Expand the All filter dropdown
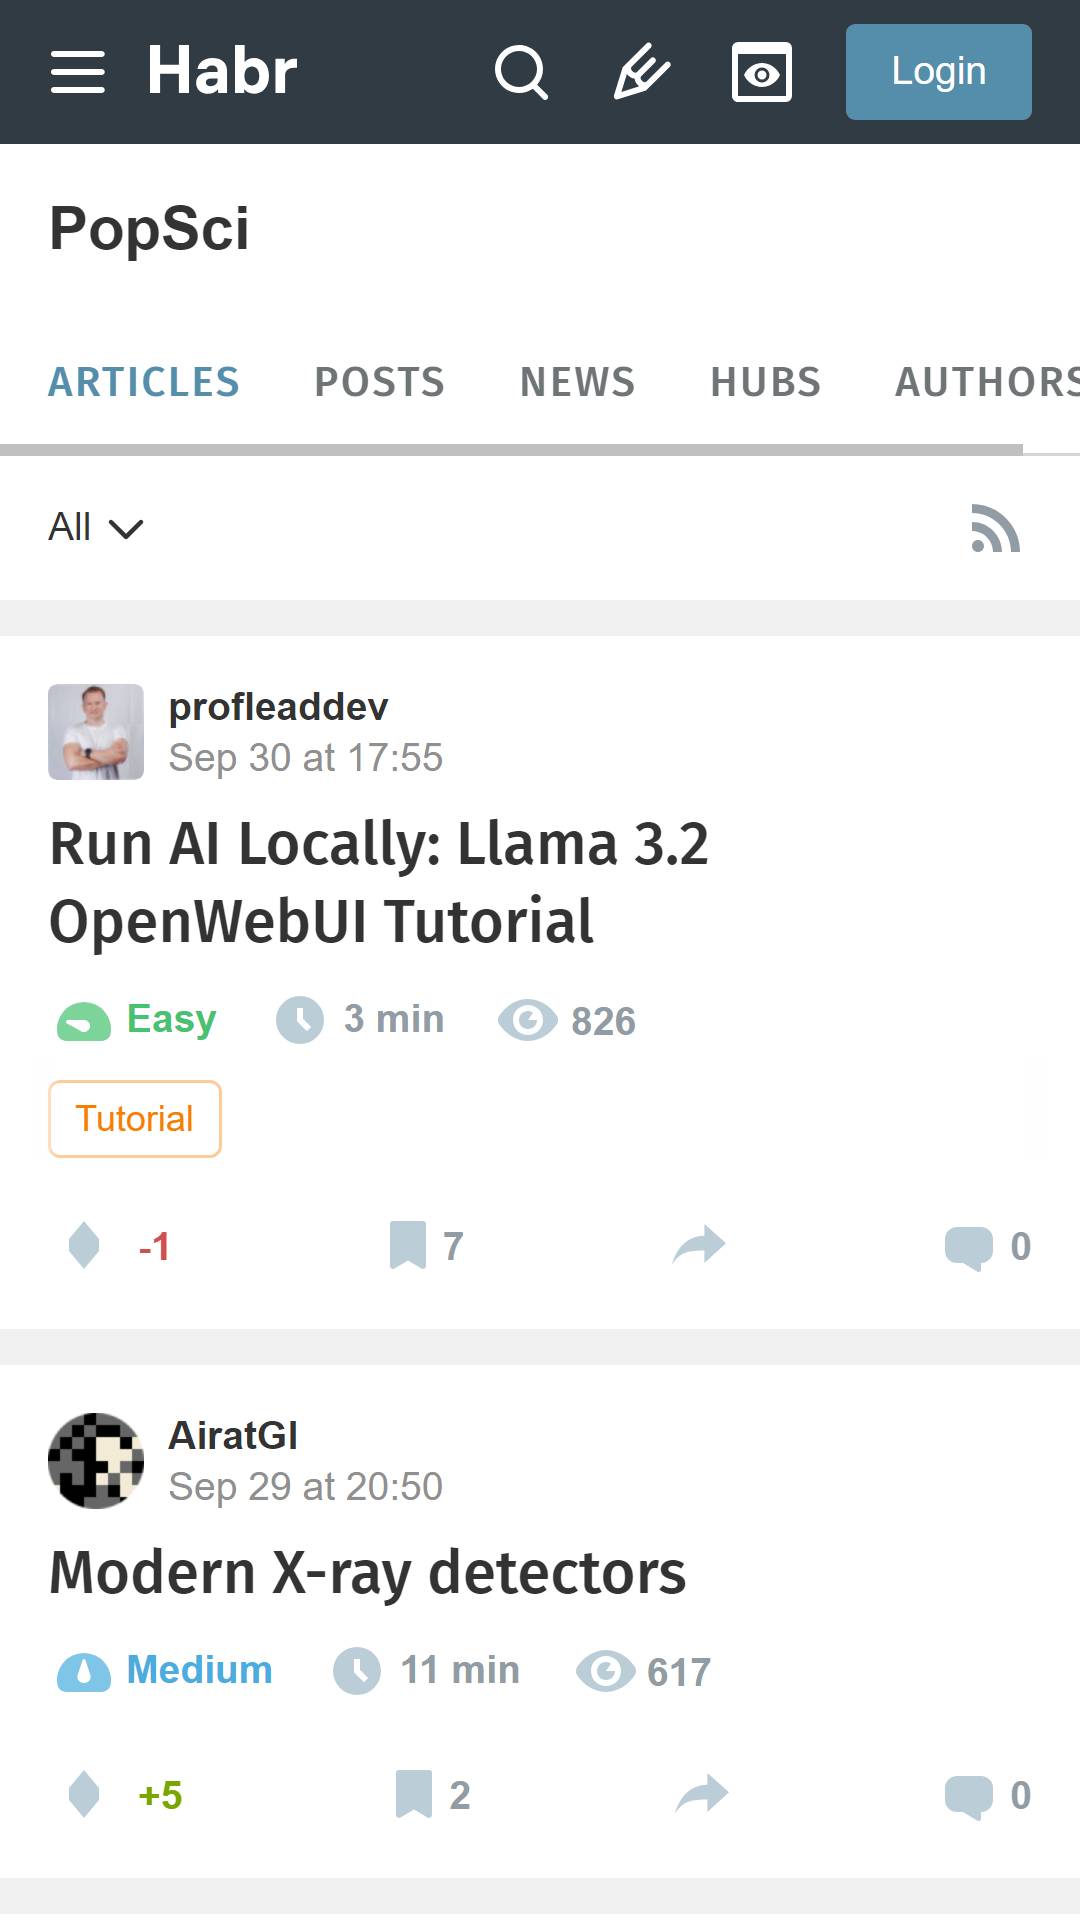The width and height of the screenshot is (1080, 1920). [96, 527]
